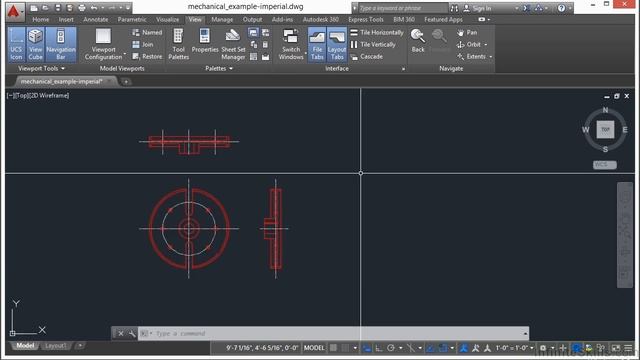Image resolution: width=640 pixels, height=360 pixels.
Task: Switch to the Layout1 tab
Action: (x=56, y=346)
